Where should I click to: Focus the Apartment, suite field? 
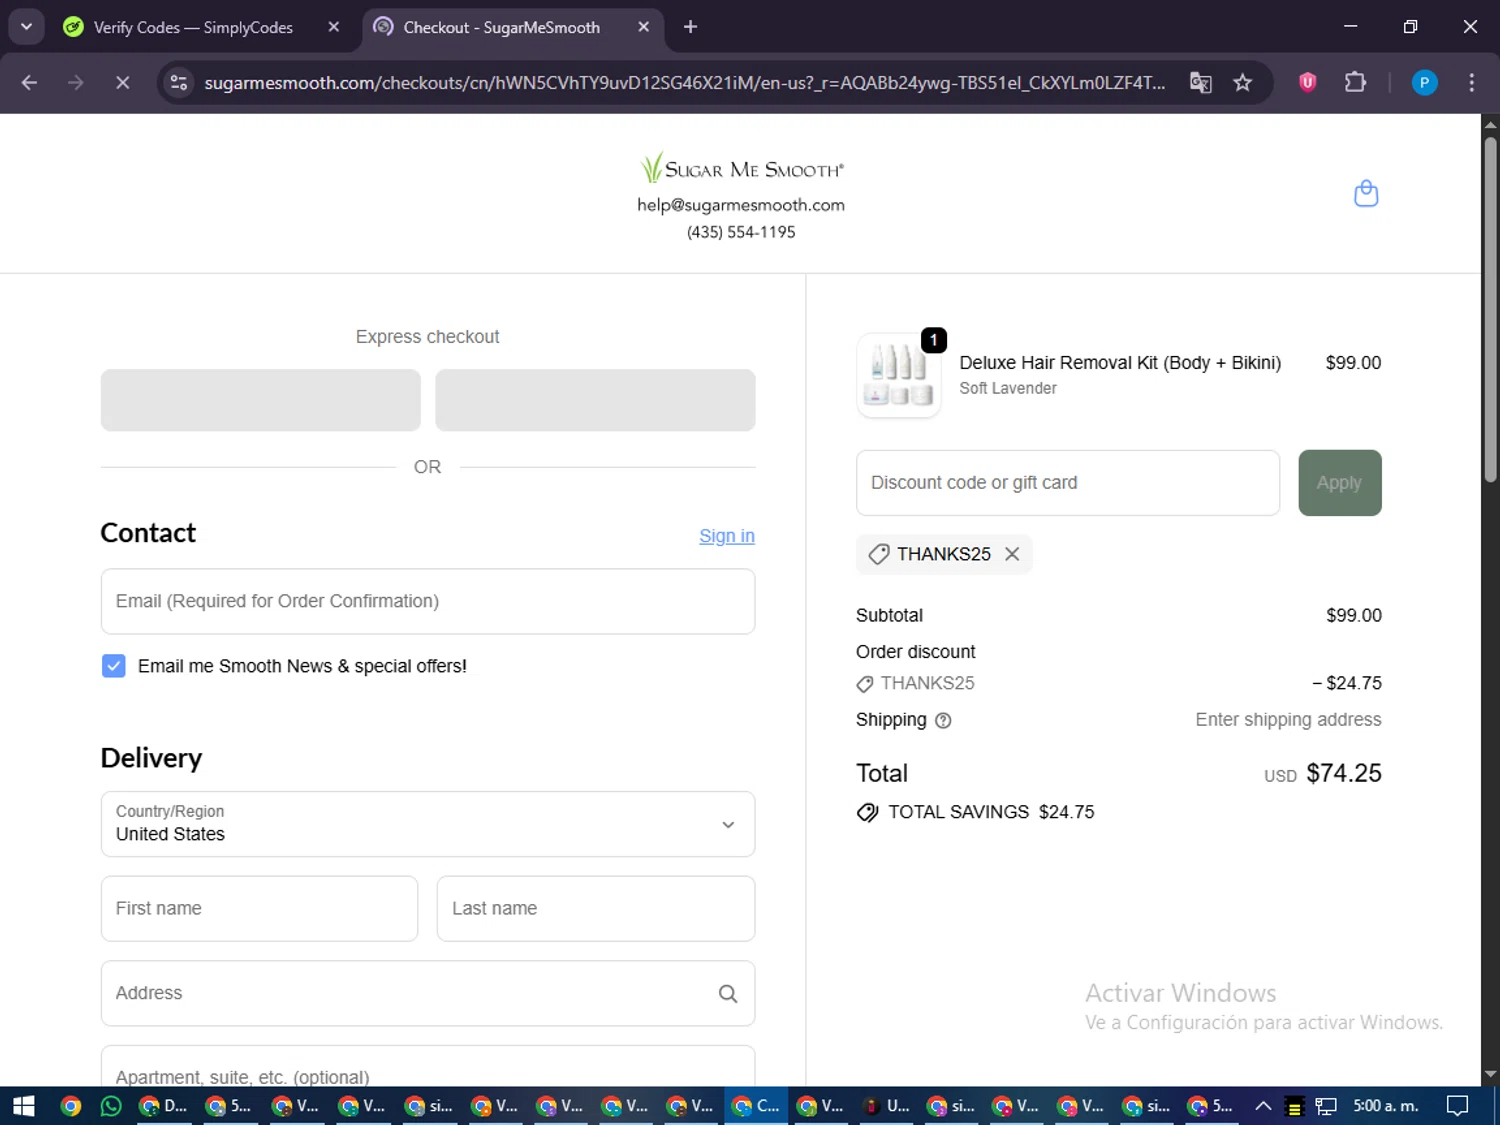428,1067
